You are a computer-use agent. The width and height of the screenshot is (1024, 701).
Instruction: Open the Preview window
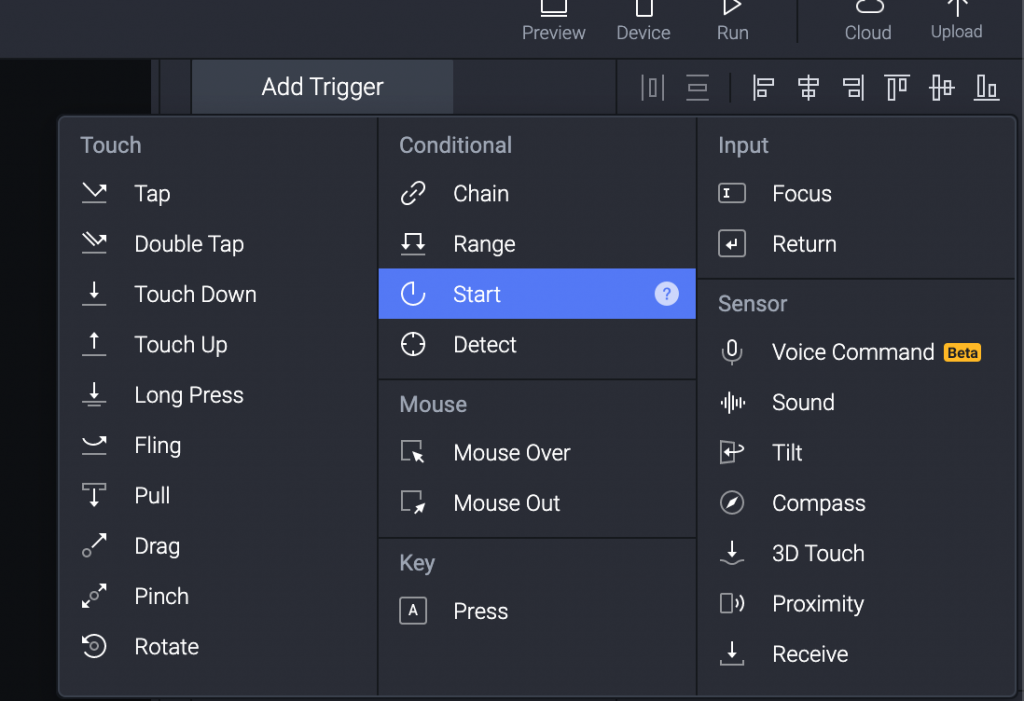(x=553, y=20)
